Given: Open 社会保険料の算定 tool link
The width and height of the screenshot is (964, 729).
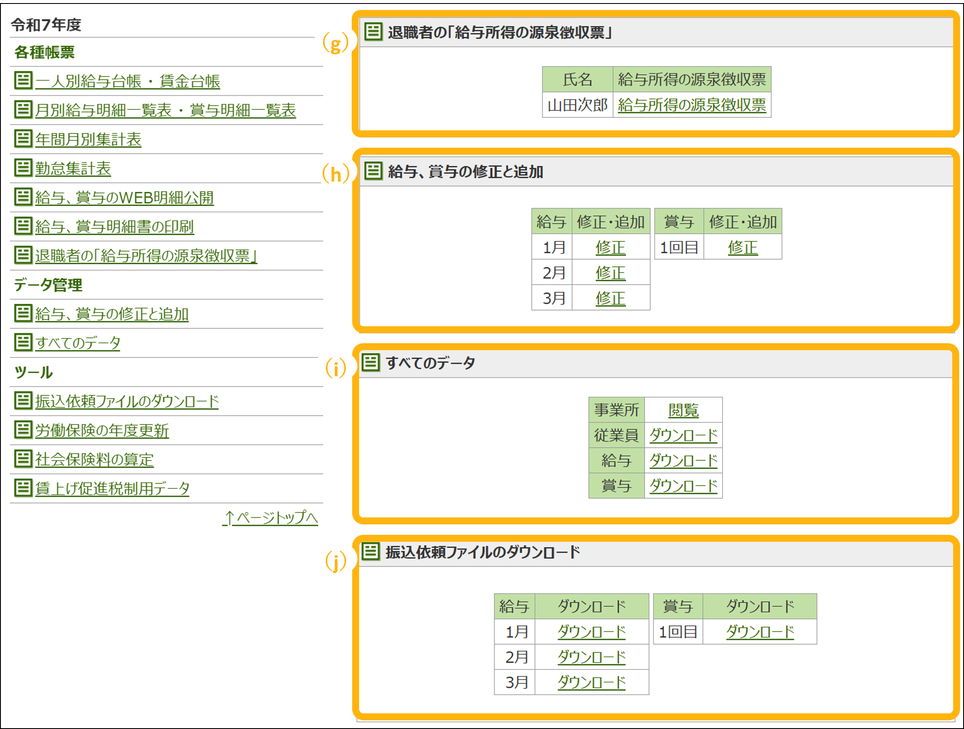Looking at the screenshot, I should click(94, 460).
